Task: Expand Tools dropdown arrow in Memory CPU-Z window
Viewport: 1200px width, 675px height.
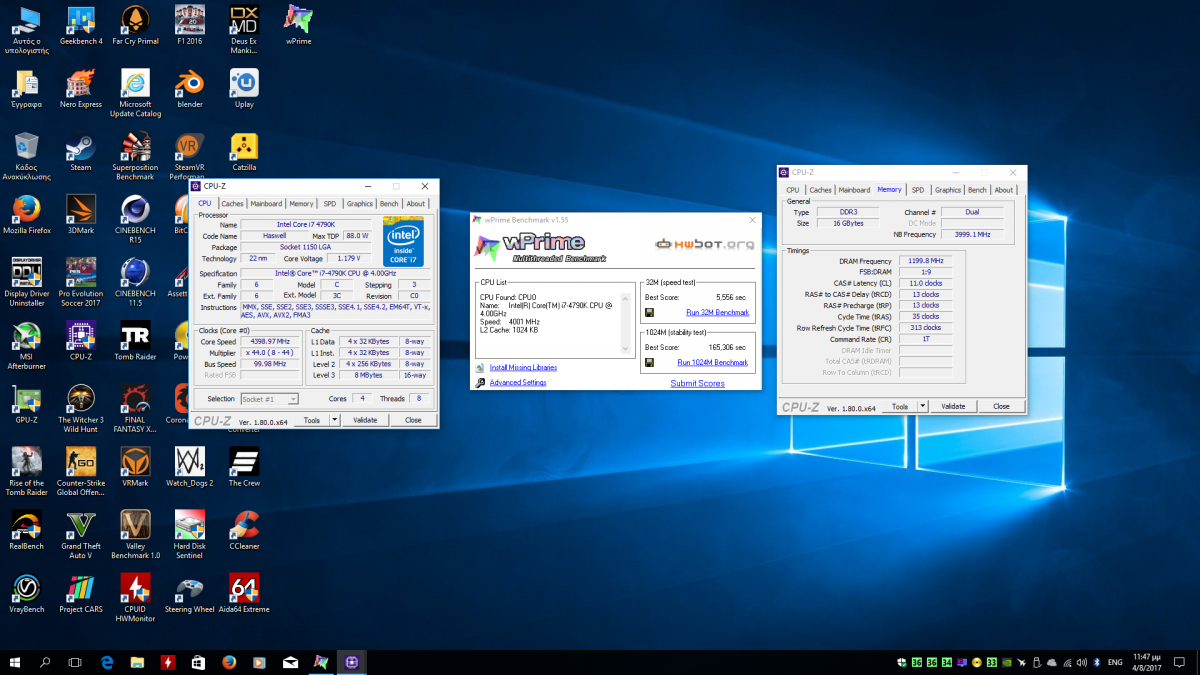Action: [923, 406]
